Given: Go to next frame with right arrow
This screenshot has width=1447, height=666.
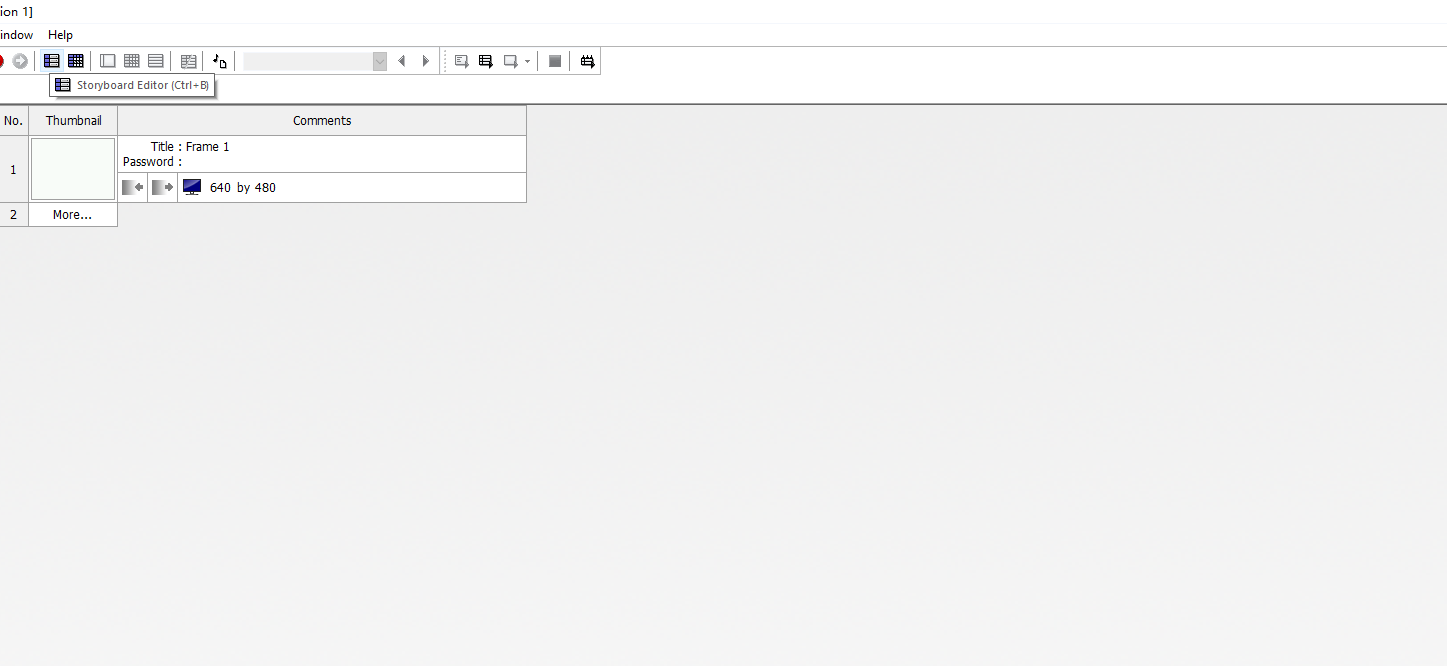Looking at the screenshot, I should 426,61.
